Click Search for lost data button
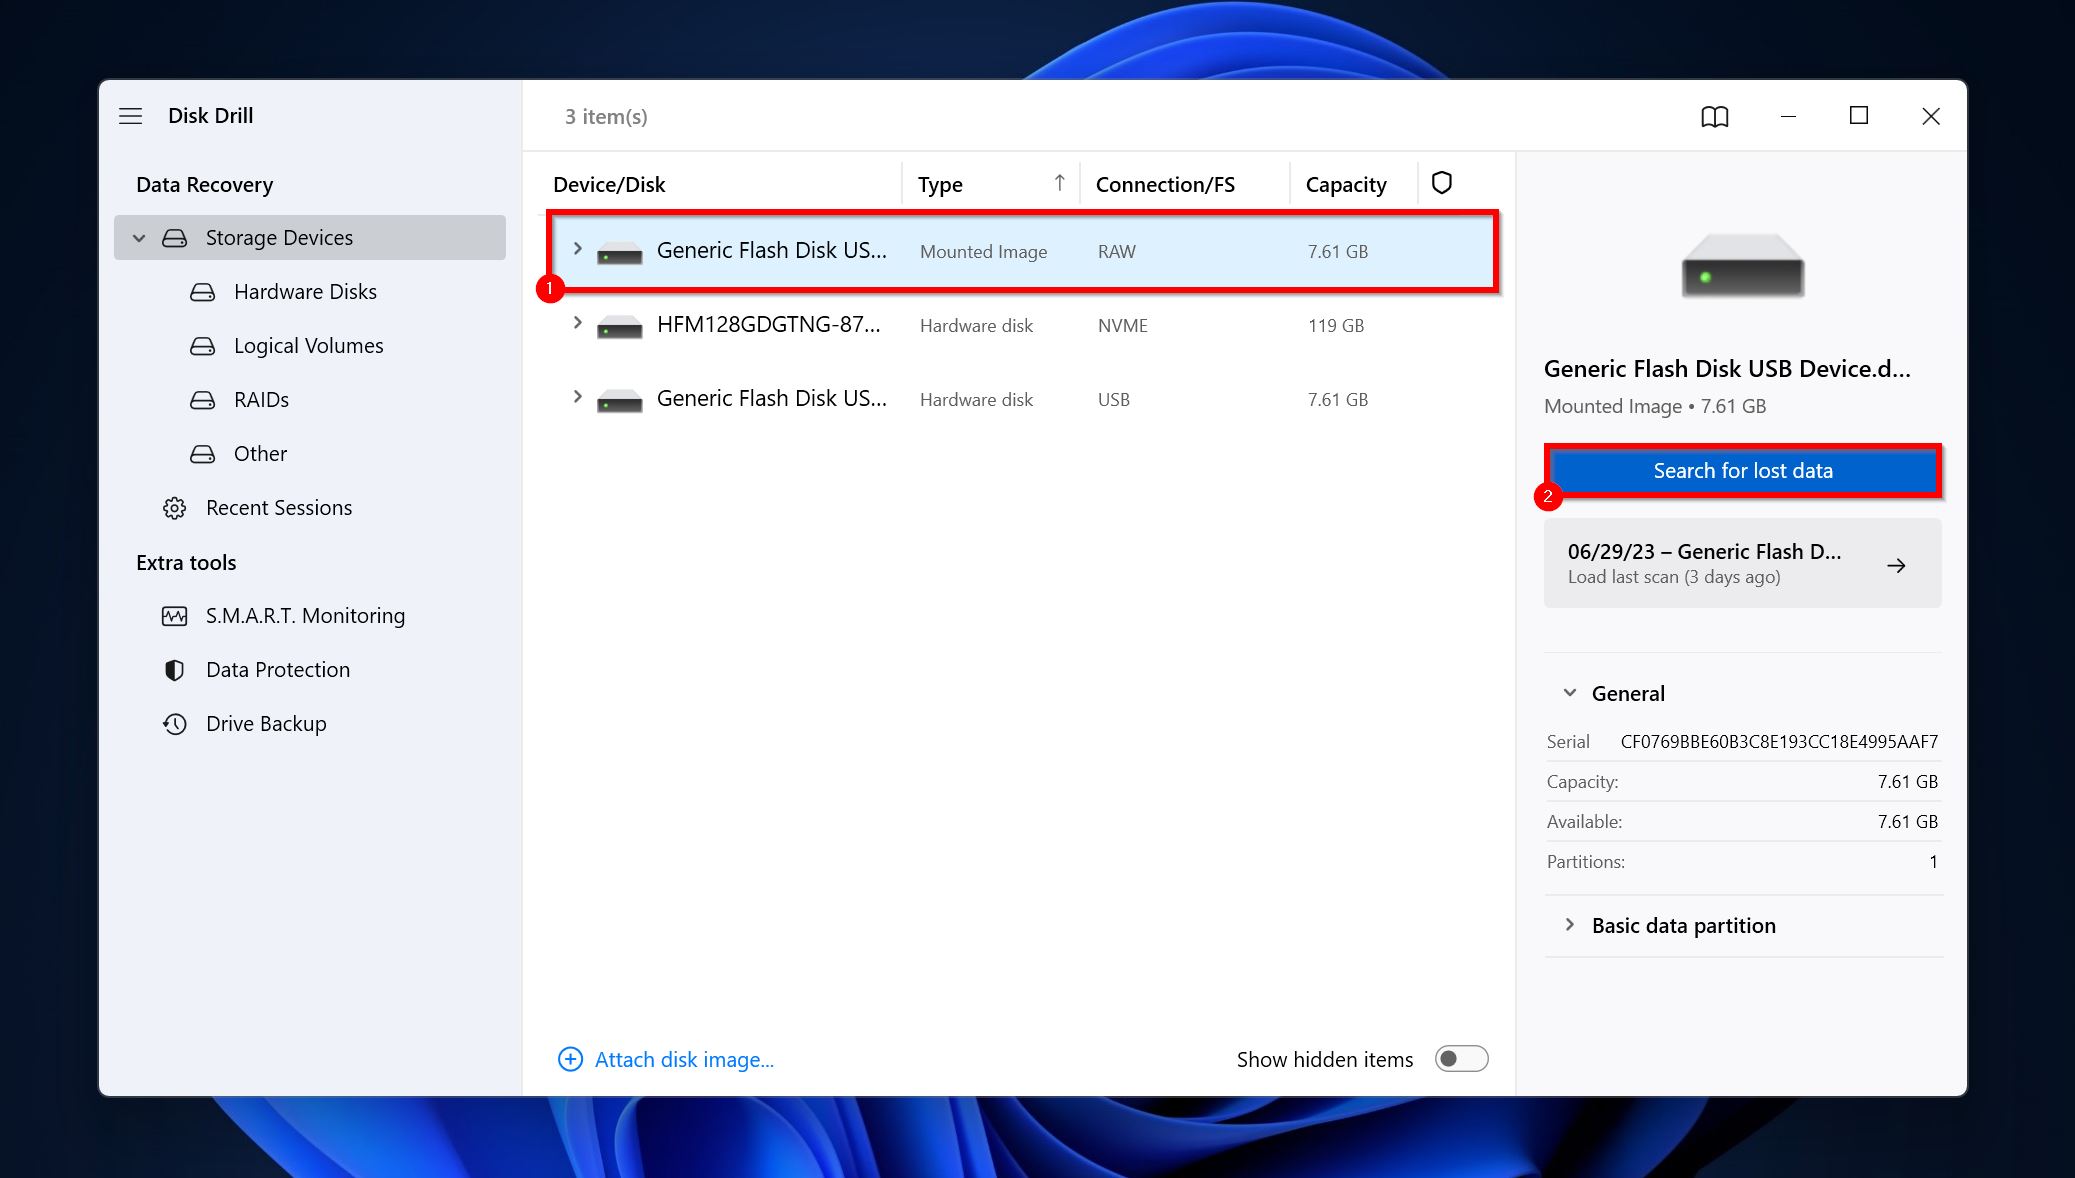This screenshot has height=1178, width=2075. (x=1742, y=470)
